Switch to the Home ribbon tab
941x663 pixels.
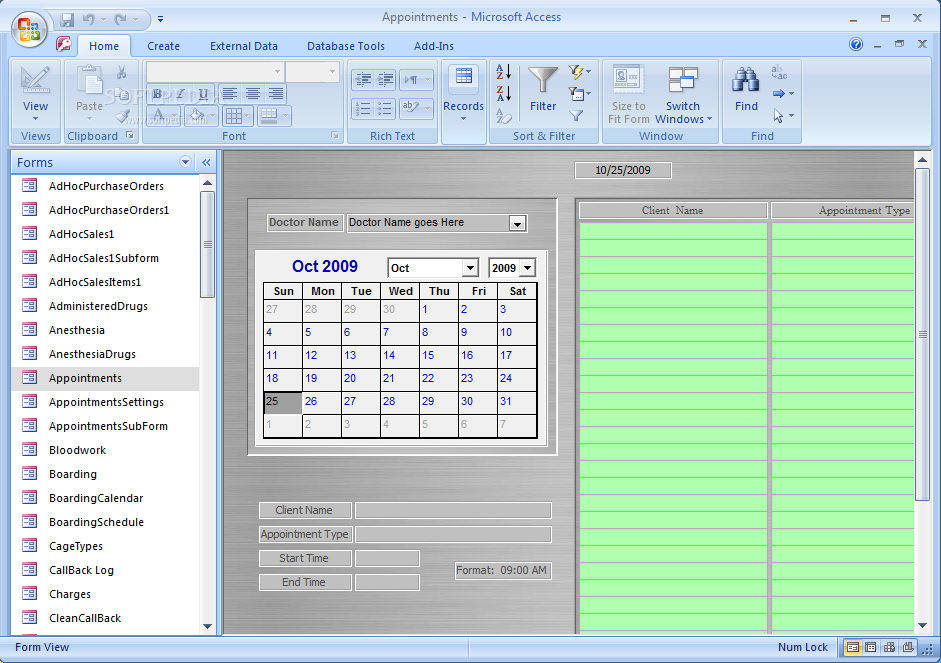pos(104,46)
